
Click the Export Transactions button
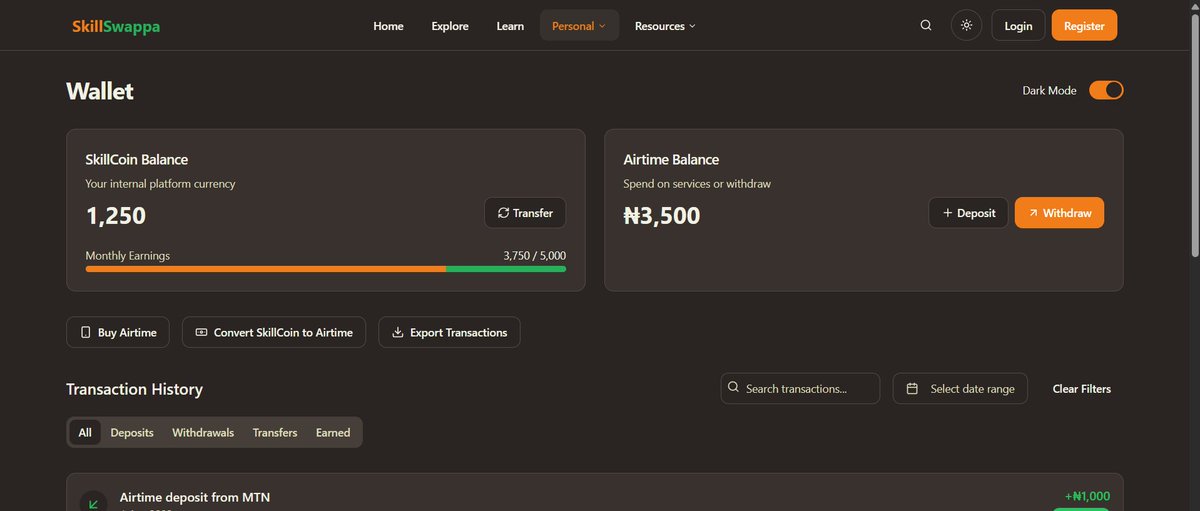(449, 332)
